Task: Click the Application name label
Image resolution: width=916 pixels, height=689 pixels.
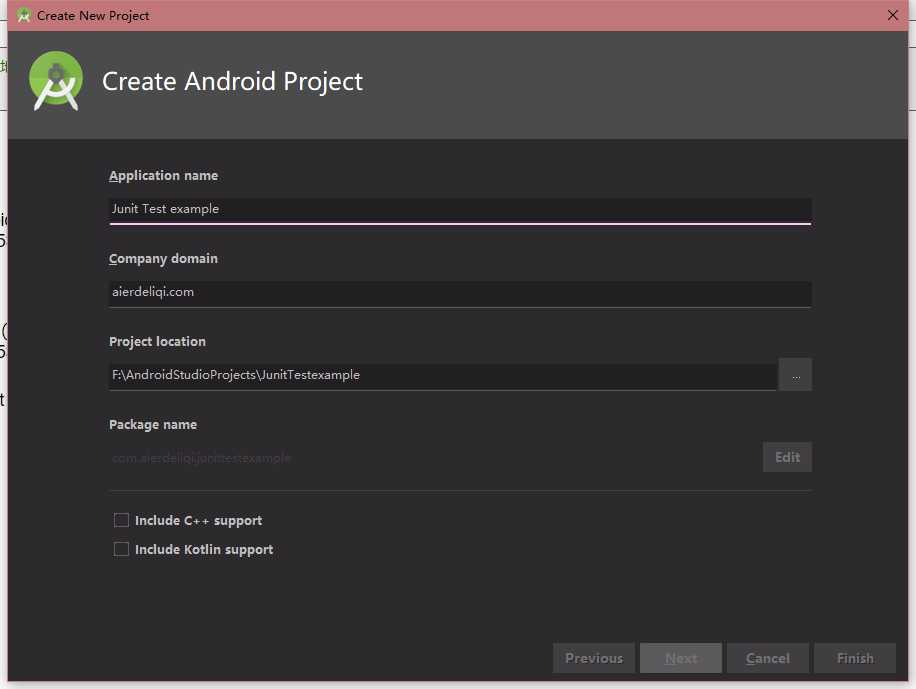Action: [164, 176]
